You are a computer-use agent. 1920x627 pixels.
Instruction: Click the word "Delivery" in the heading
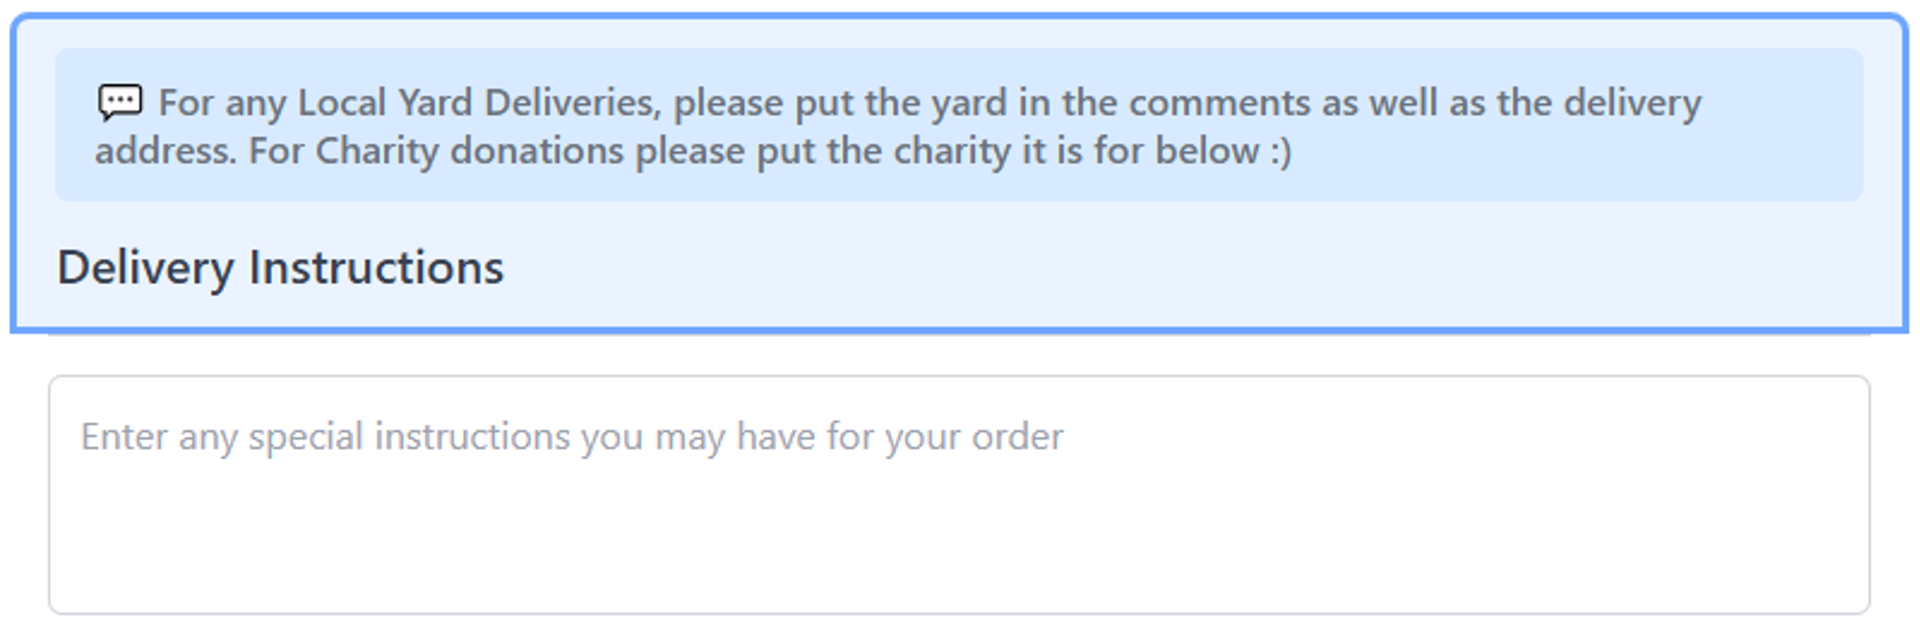click(146, 268)
